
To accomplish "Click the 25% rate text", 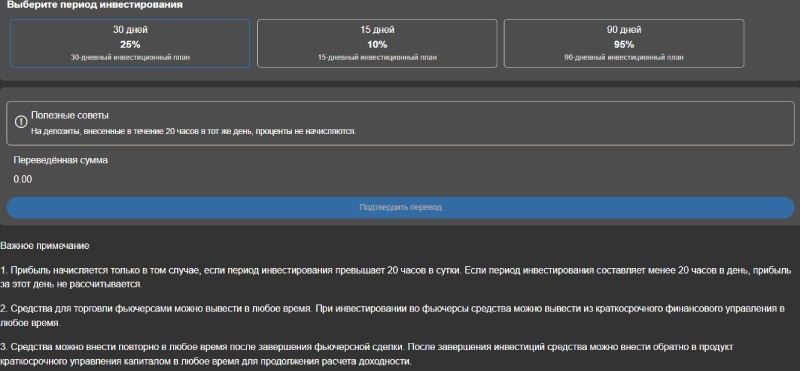I will tap(130, 44).
